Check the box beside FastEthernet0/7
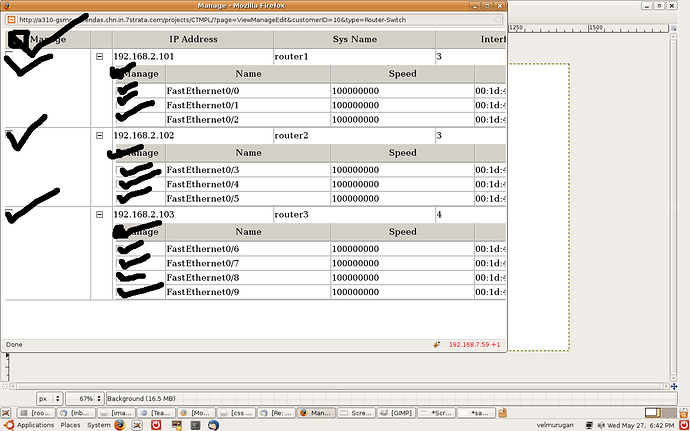Screen dimensions: 690x431 click(x=119, y=263)
